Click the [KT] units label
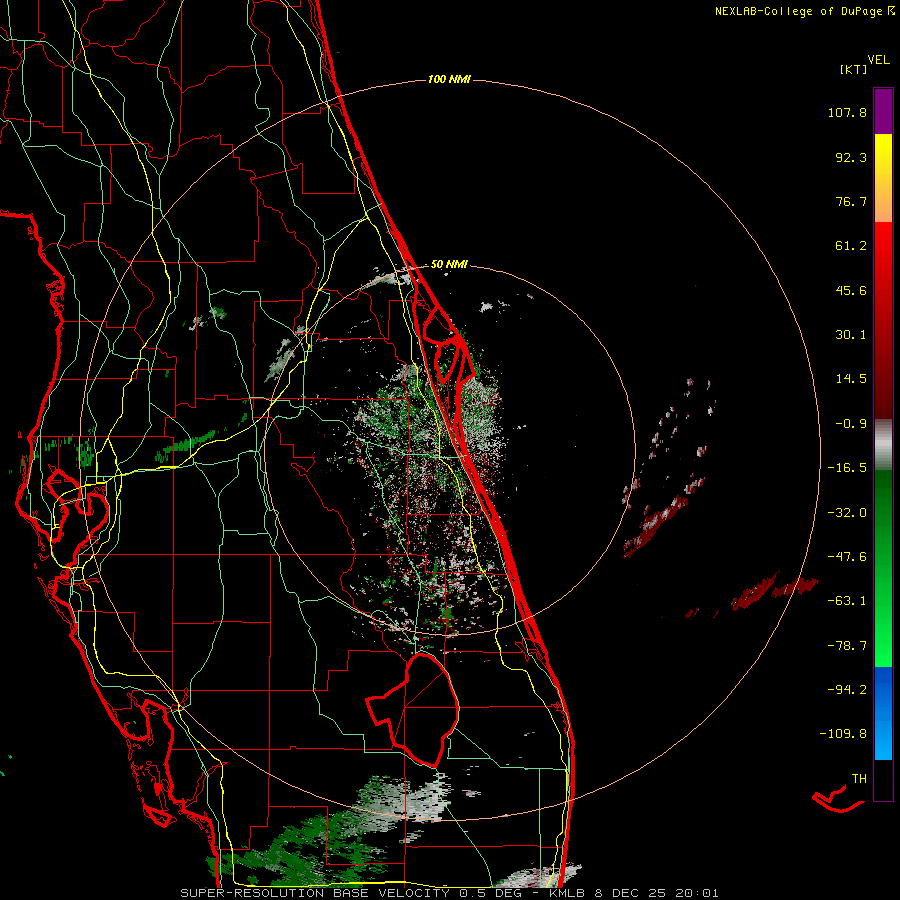Viewport: 900px width, 900px height. click(854, 69)
